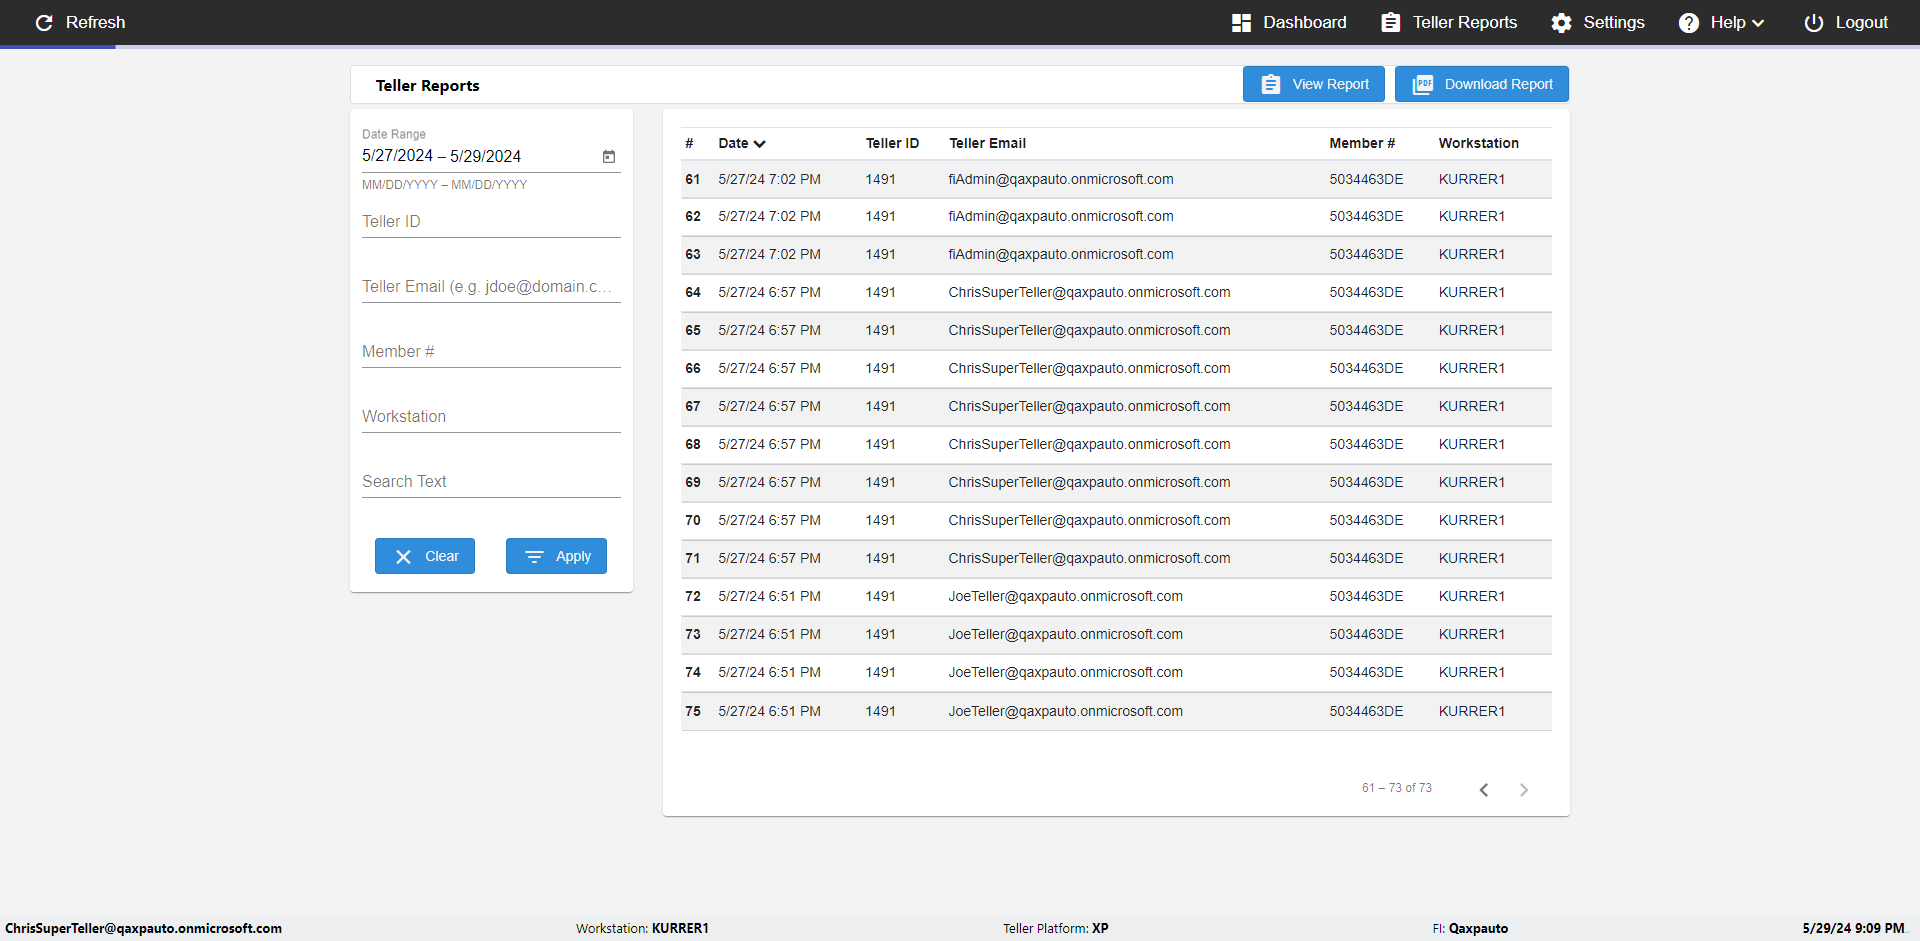
Task: Click the FI: Qaxpauto status bar entry
Action: point(1470,928)
